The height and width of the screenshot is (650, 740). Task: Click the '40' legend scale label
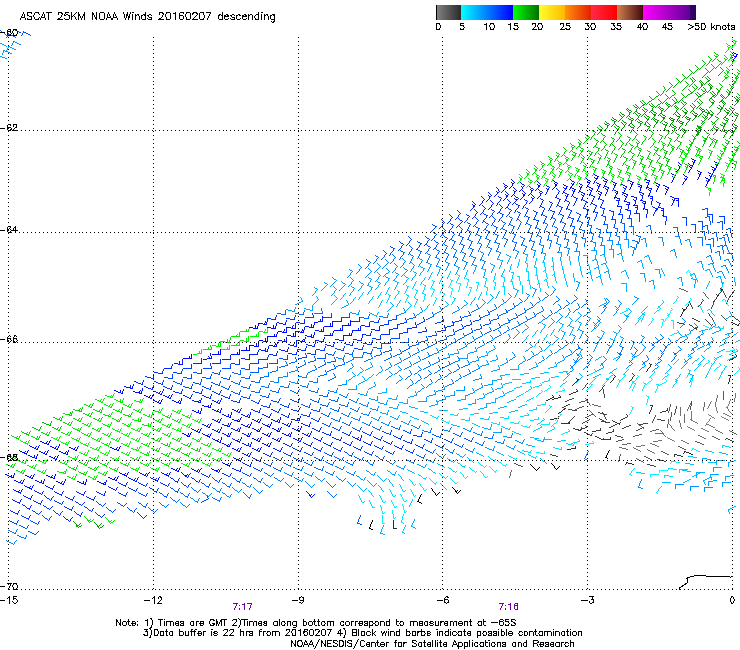click(x=642, y=27)
